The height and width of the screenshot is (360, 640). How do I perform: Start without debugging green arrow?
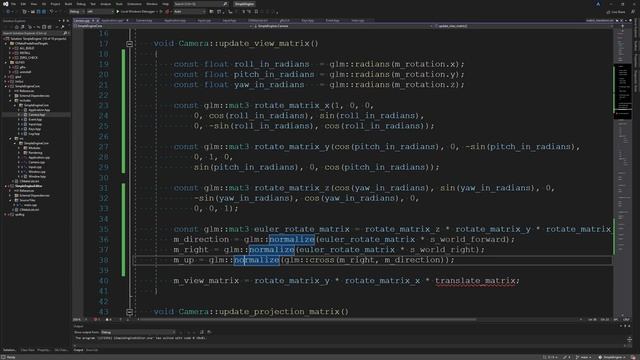[161, 11]
